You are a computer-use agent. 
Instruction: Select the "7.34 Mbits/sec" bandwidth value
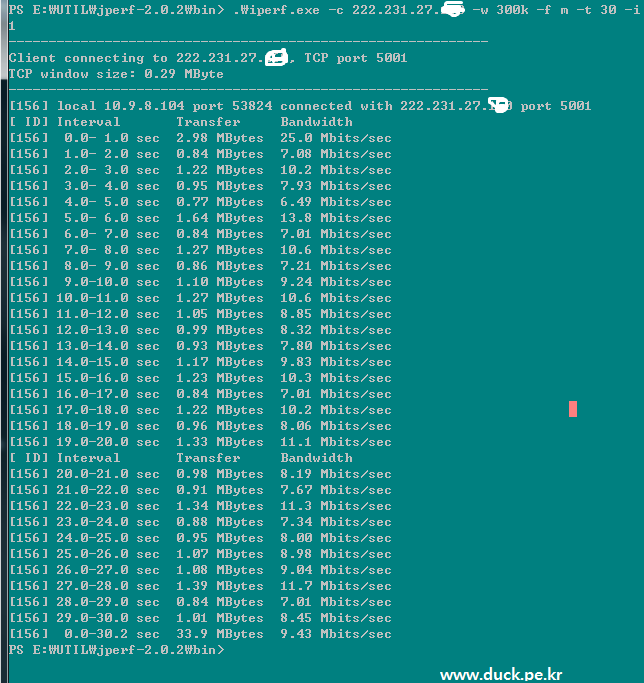336,522
